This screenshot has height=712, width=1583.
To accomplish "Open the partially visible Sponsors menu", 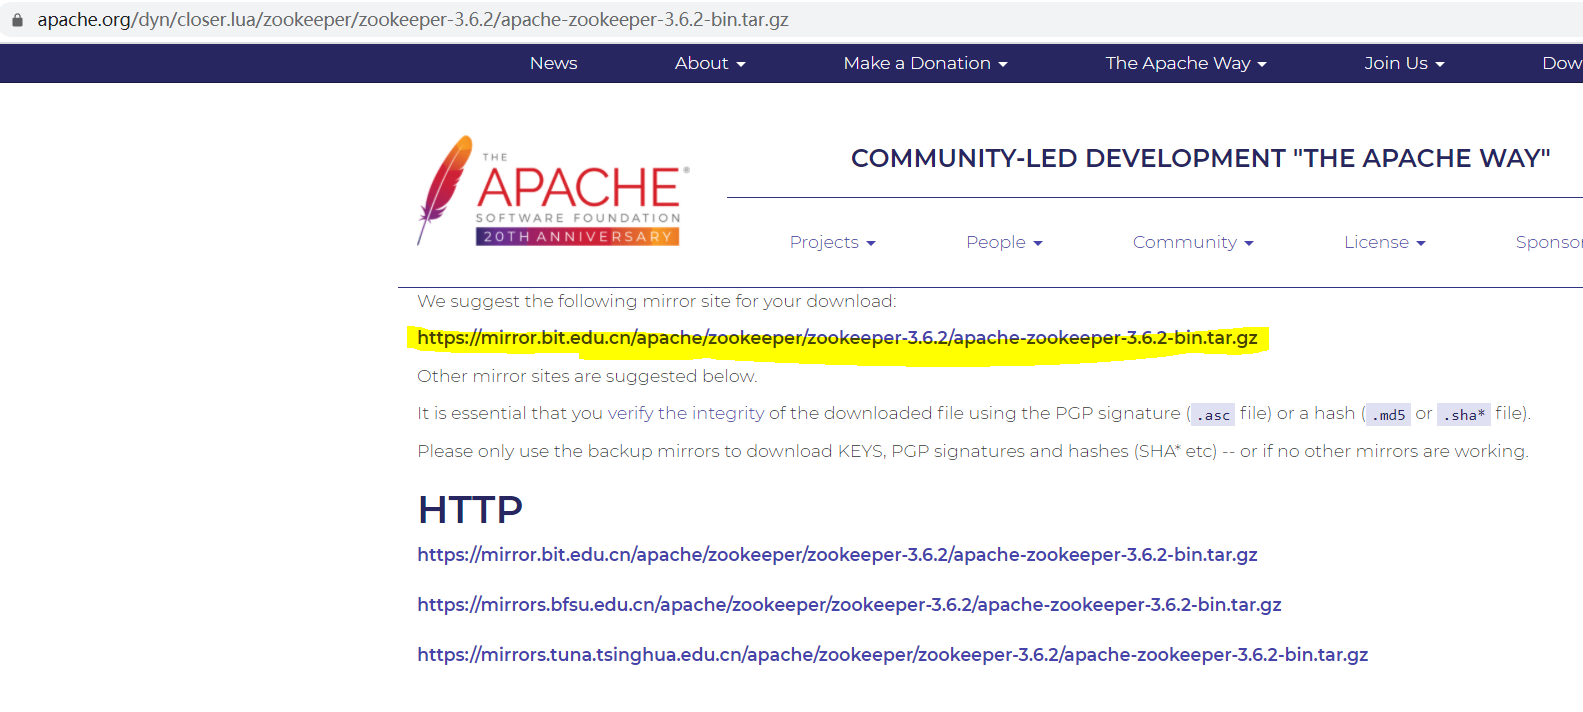I will pyautogui.click(x=1549, y=242).
